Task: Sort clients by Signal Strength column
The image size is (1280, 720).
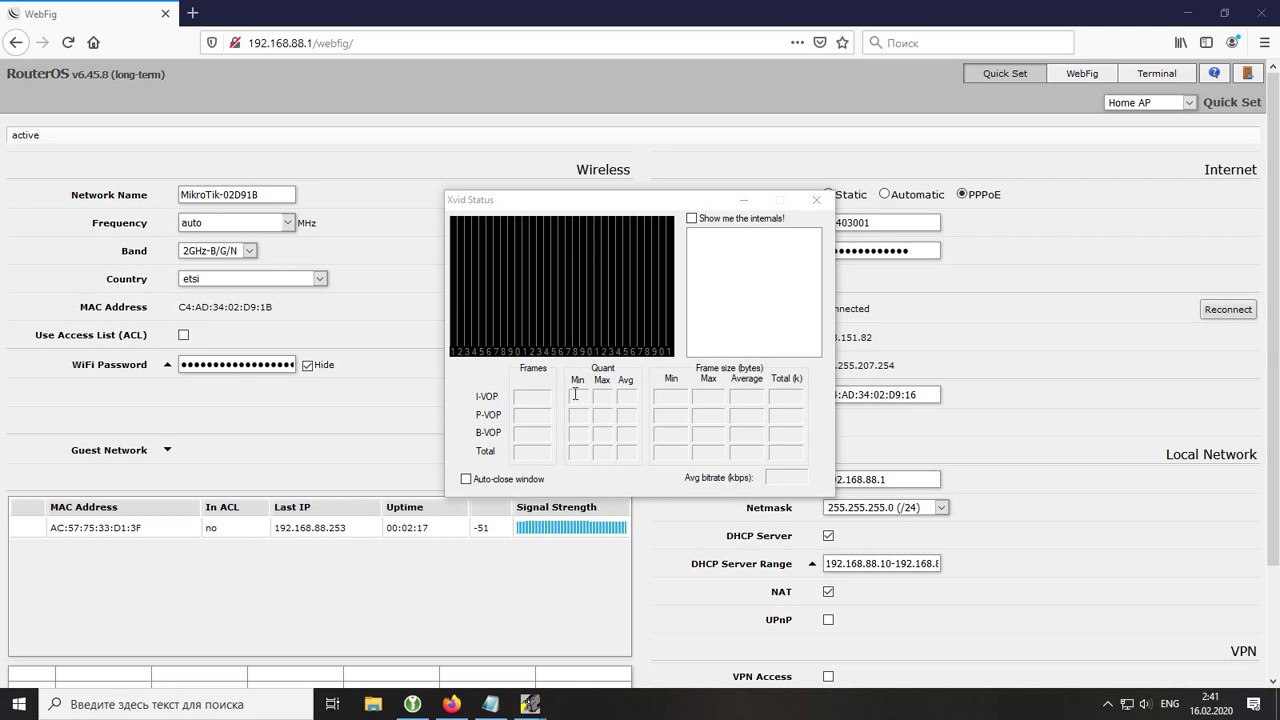Action: pyautogui.click(x=571, y=507)
